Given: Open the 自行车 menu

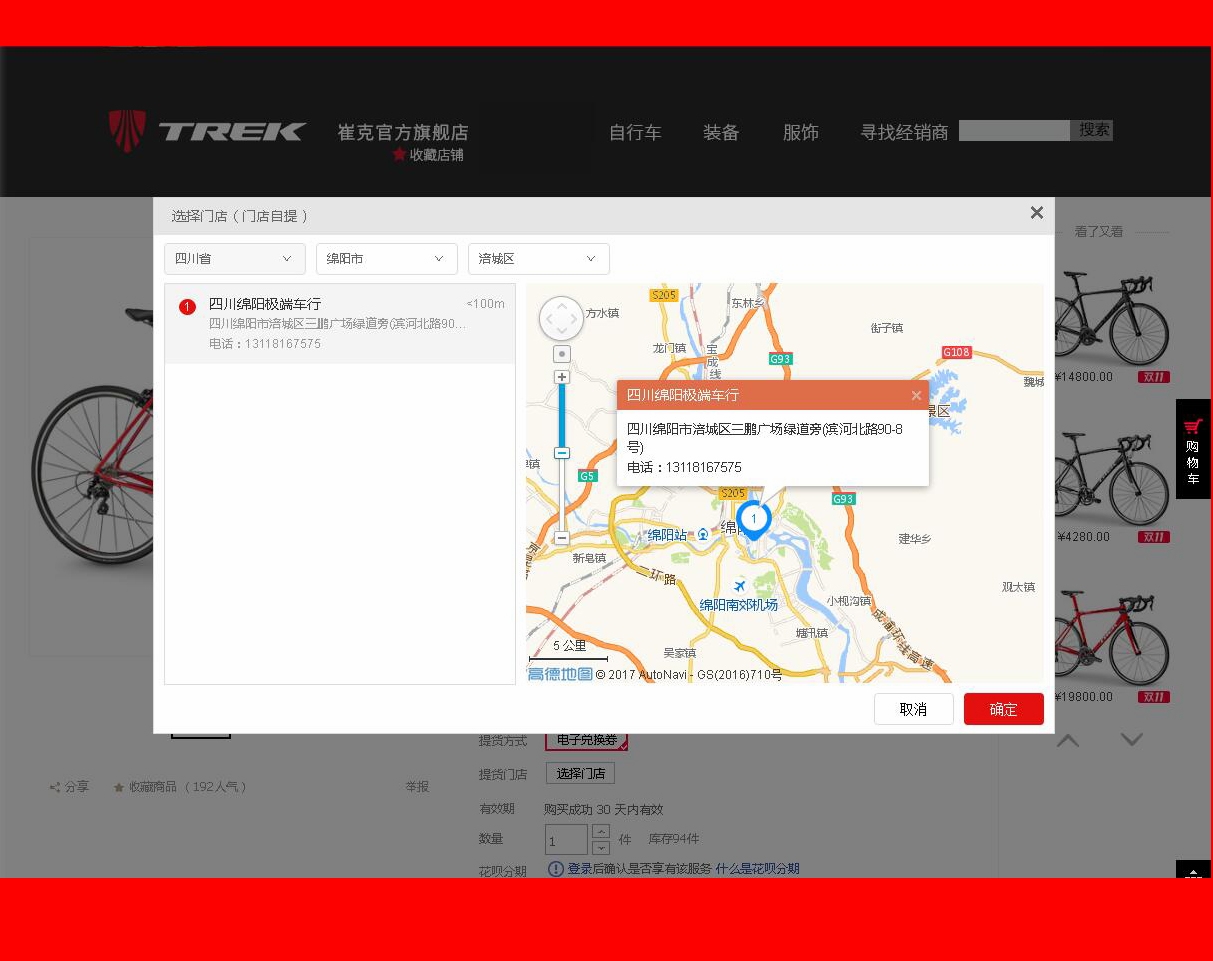Looking at the screenshot, I should tap(635, 132).
